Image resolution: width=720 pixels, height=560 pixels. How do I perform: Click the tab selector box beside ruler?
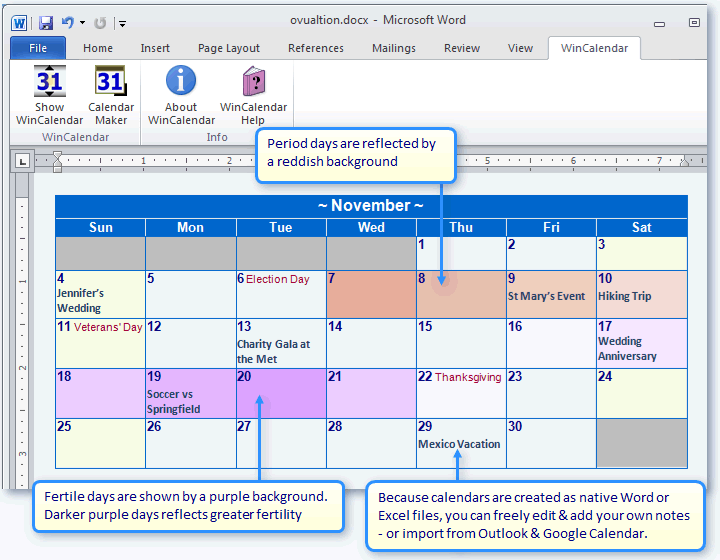point(21,160)
